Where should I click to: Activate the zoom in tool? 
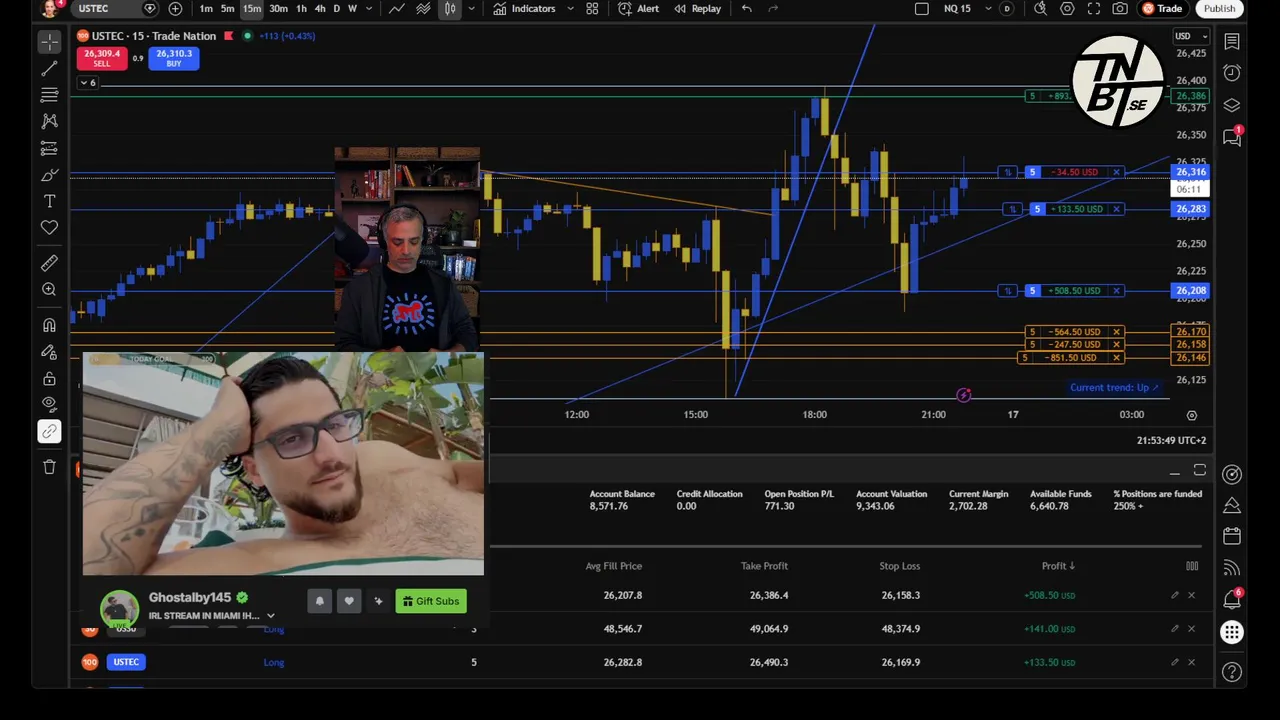coord(49,289)
